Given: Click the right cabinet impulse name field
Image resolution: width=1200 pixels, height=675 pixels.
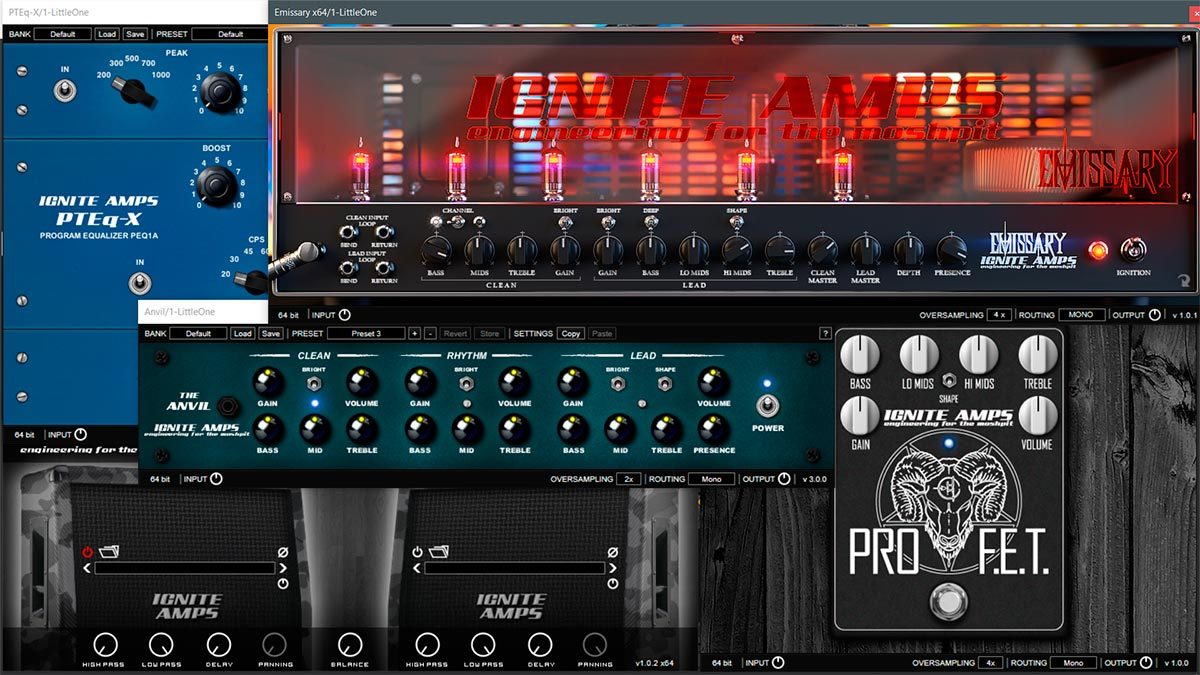Looking at the screenshot, I should pyautogui.click(x=515, y=568).
